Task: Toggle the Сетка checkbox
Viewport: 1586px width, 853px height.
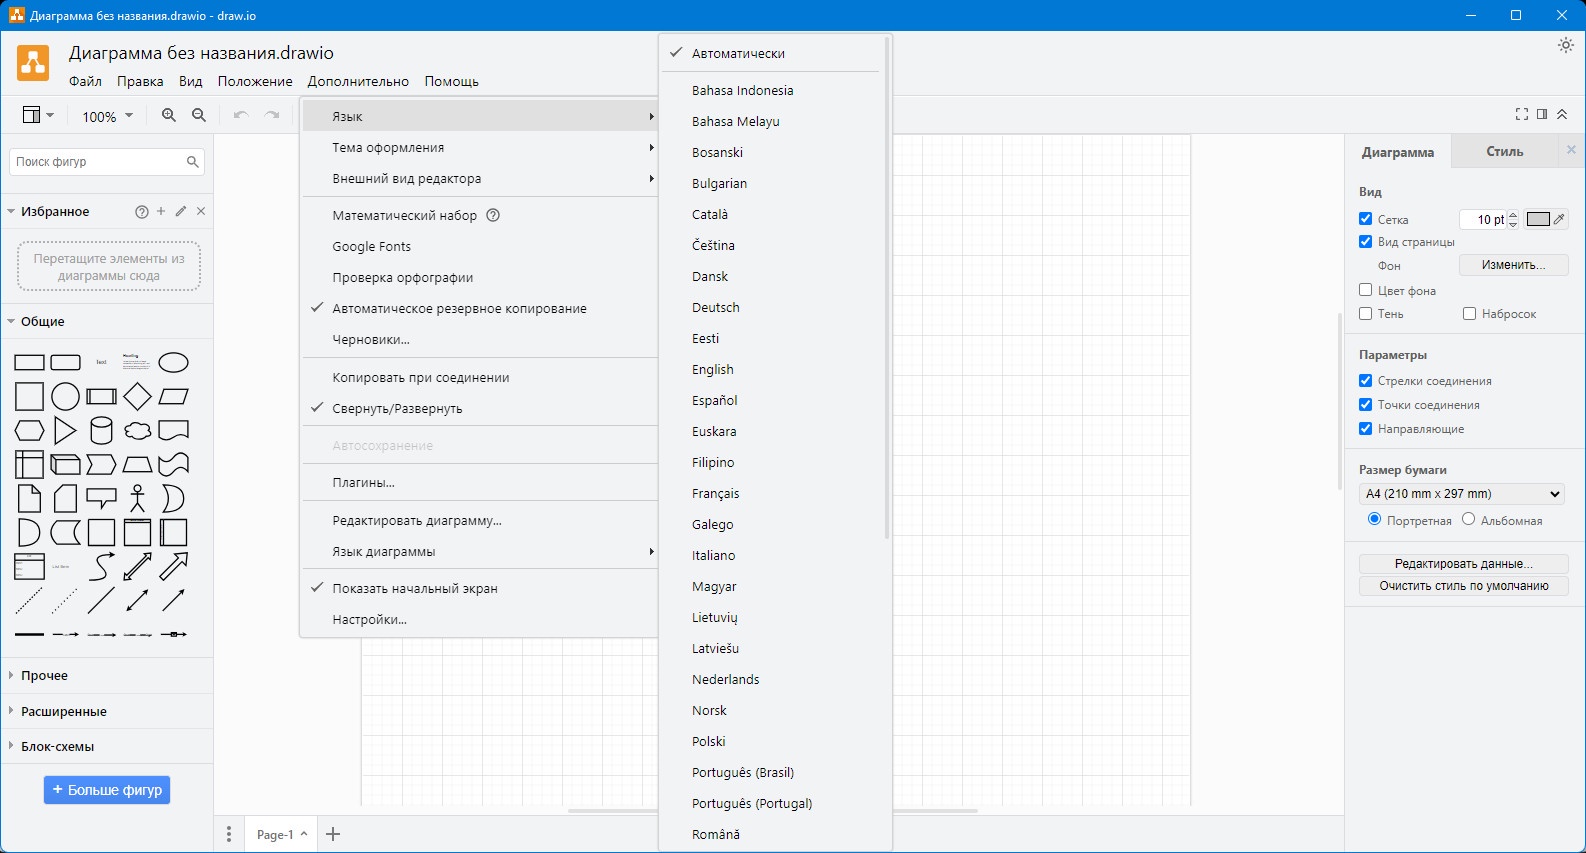Action: pos(1365,218)
